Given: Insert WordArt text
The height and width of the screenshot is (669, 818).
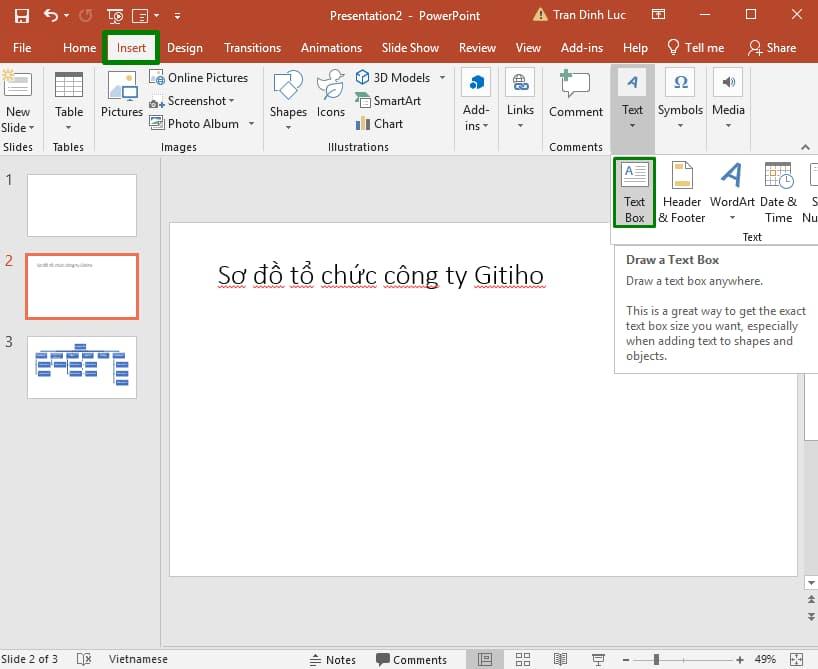Looking at the screenshot, I should click(x=731, y=190).
